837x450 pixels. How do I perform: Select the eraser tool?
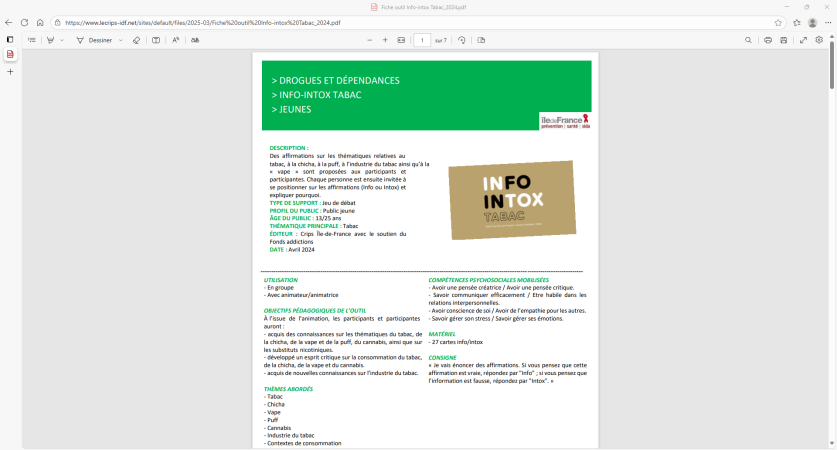136,40
